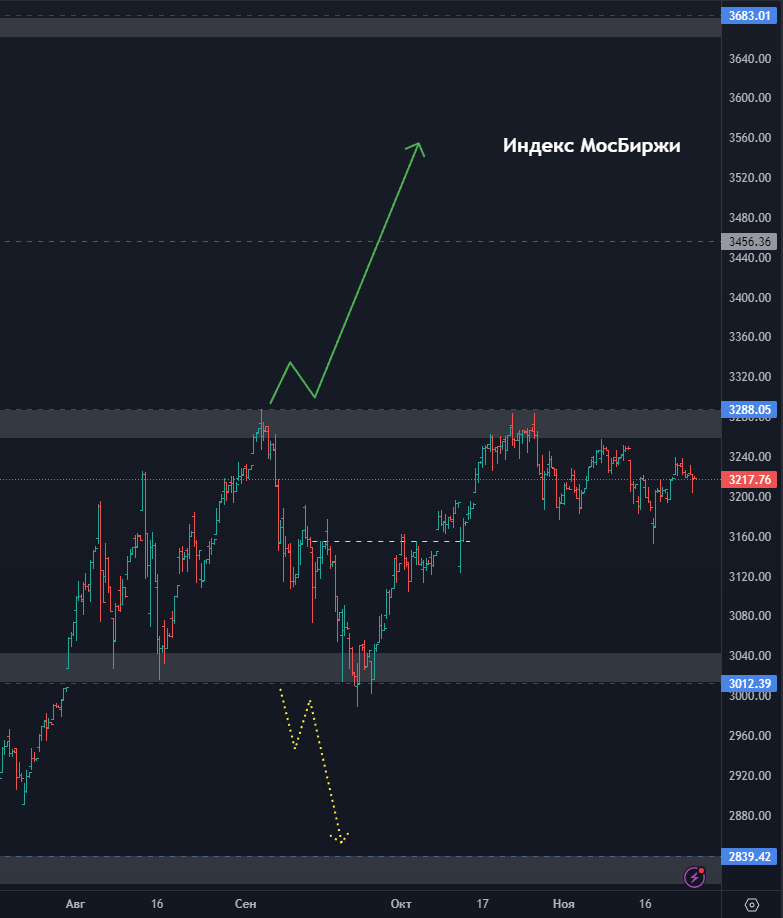Select the 3288.05 price level label
The image size is (783, 918).
[x=749, y=409]
